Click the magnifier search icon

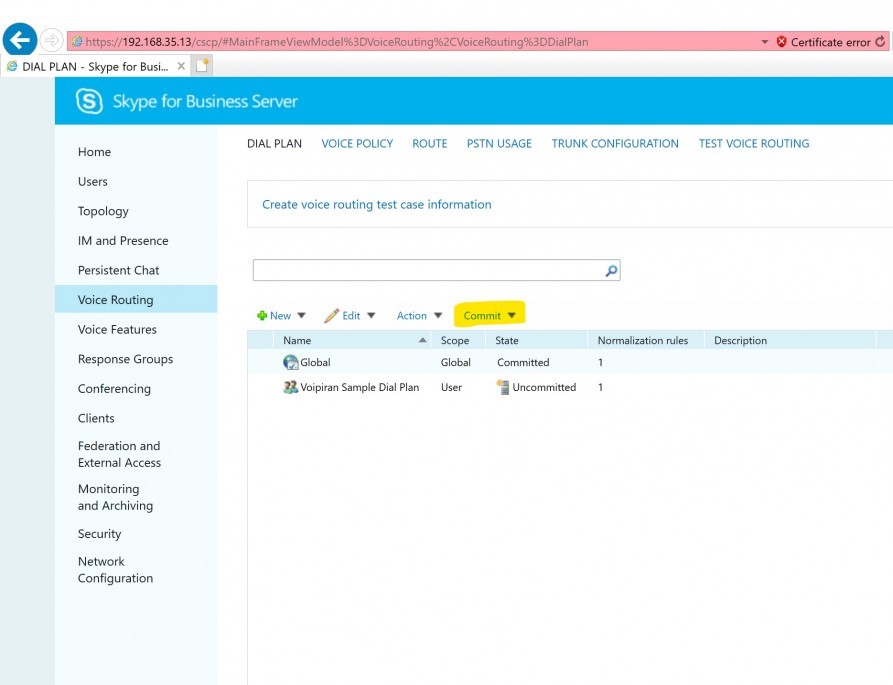(x=611, y=270)
